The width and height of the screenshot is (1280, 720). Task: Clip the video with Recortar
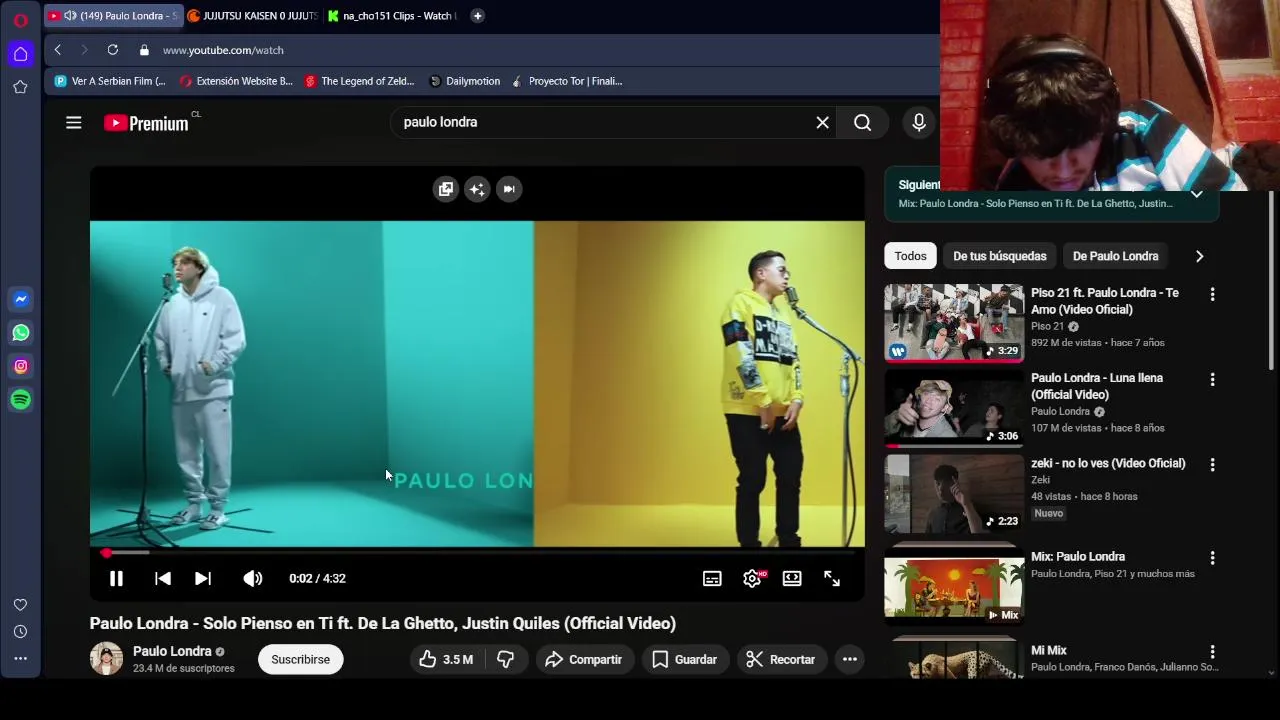point(781,659)
